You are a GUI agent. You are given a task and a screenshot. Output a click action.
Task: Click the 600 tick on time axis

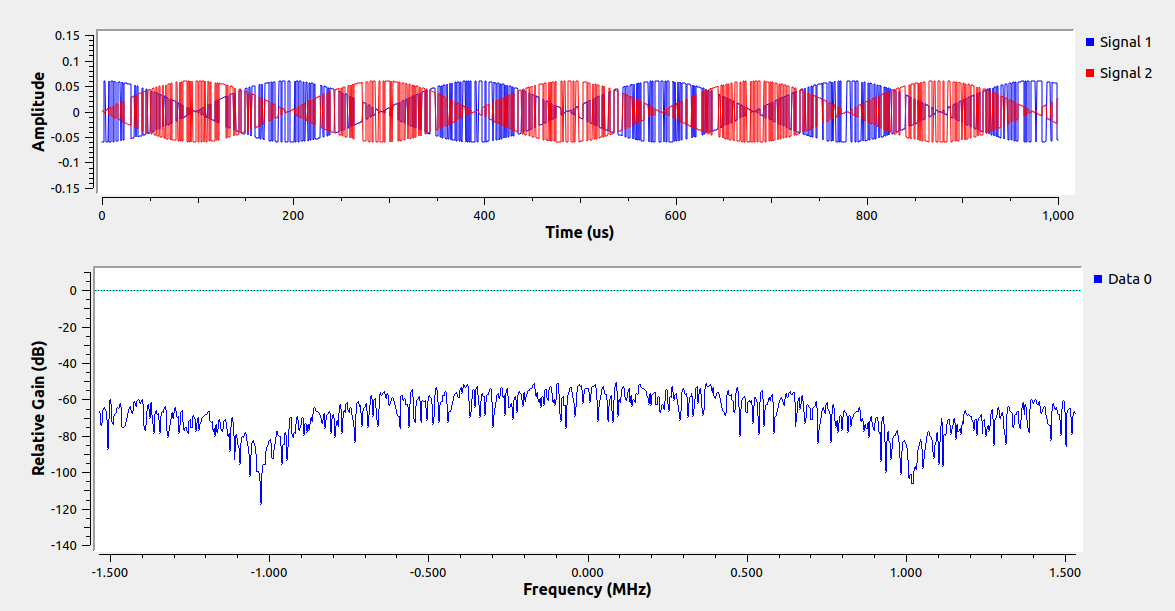pos(675,216)
